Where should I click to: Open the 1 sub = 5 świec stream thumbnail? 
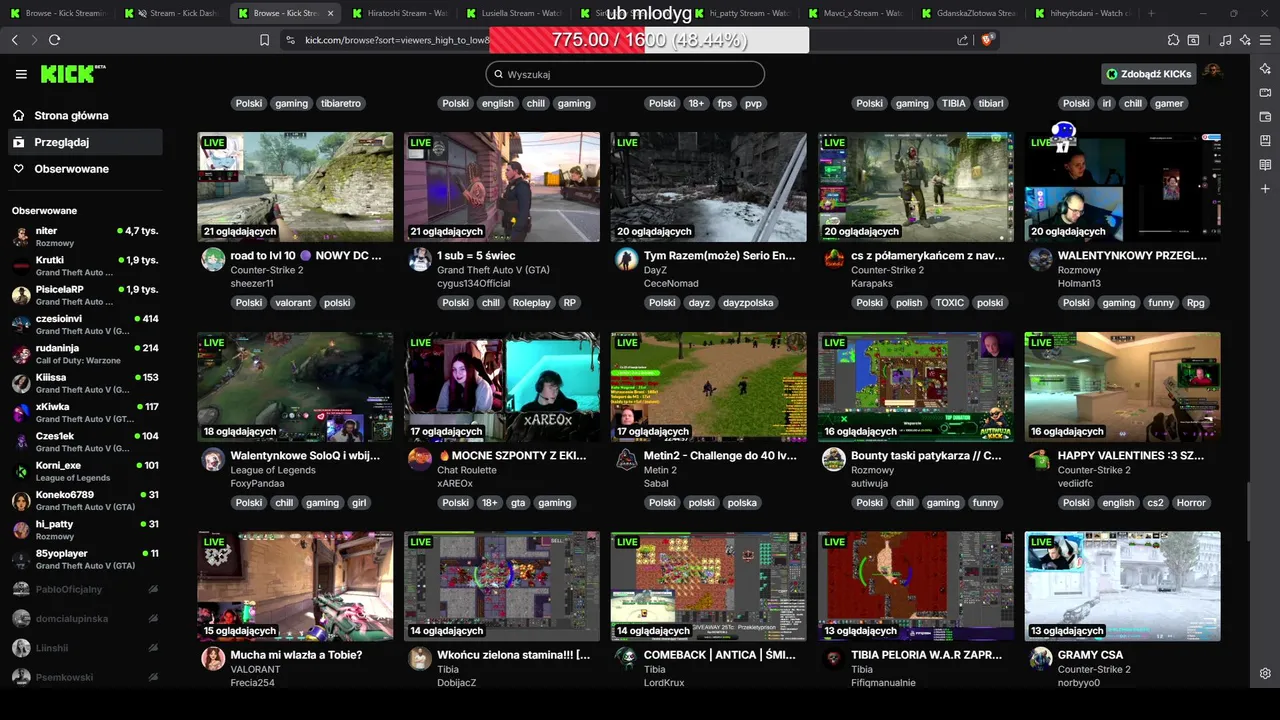pyautogui.click(x=502, y=187)
